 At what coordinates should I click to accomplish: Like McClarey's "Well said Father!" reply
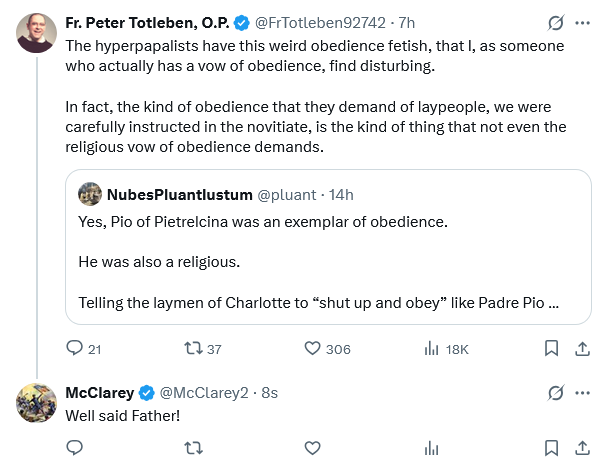click(x=312, y=448)
